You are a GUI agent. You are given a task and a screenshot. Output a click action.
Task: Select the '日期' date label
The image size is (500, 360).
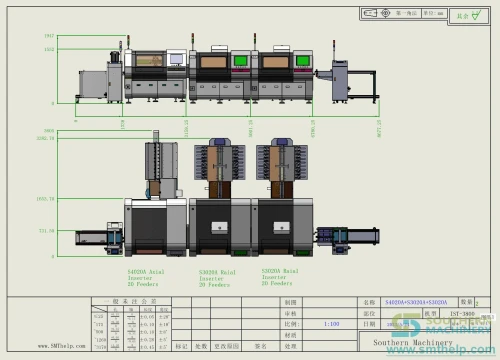tap(369, 324)
